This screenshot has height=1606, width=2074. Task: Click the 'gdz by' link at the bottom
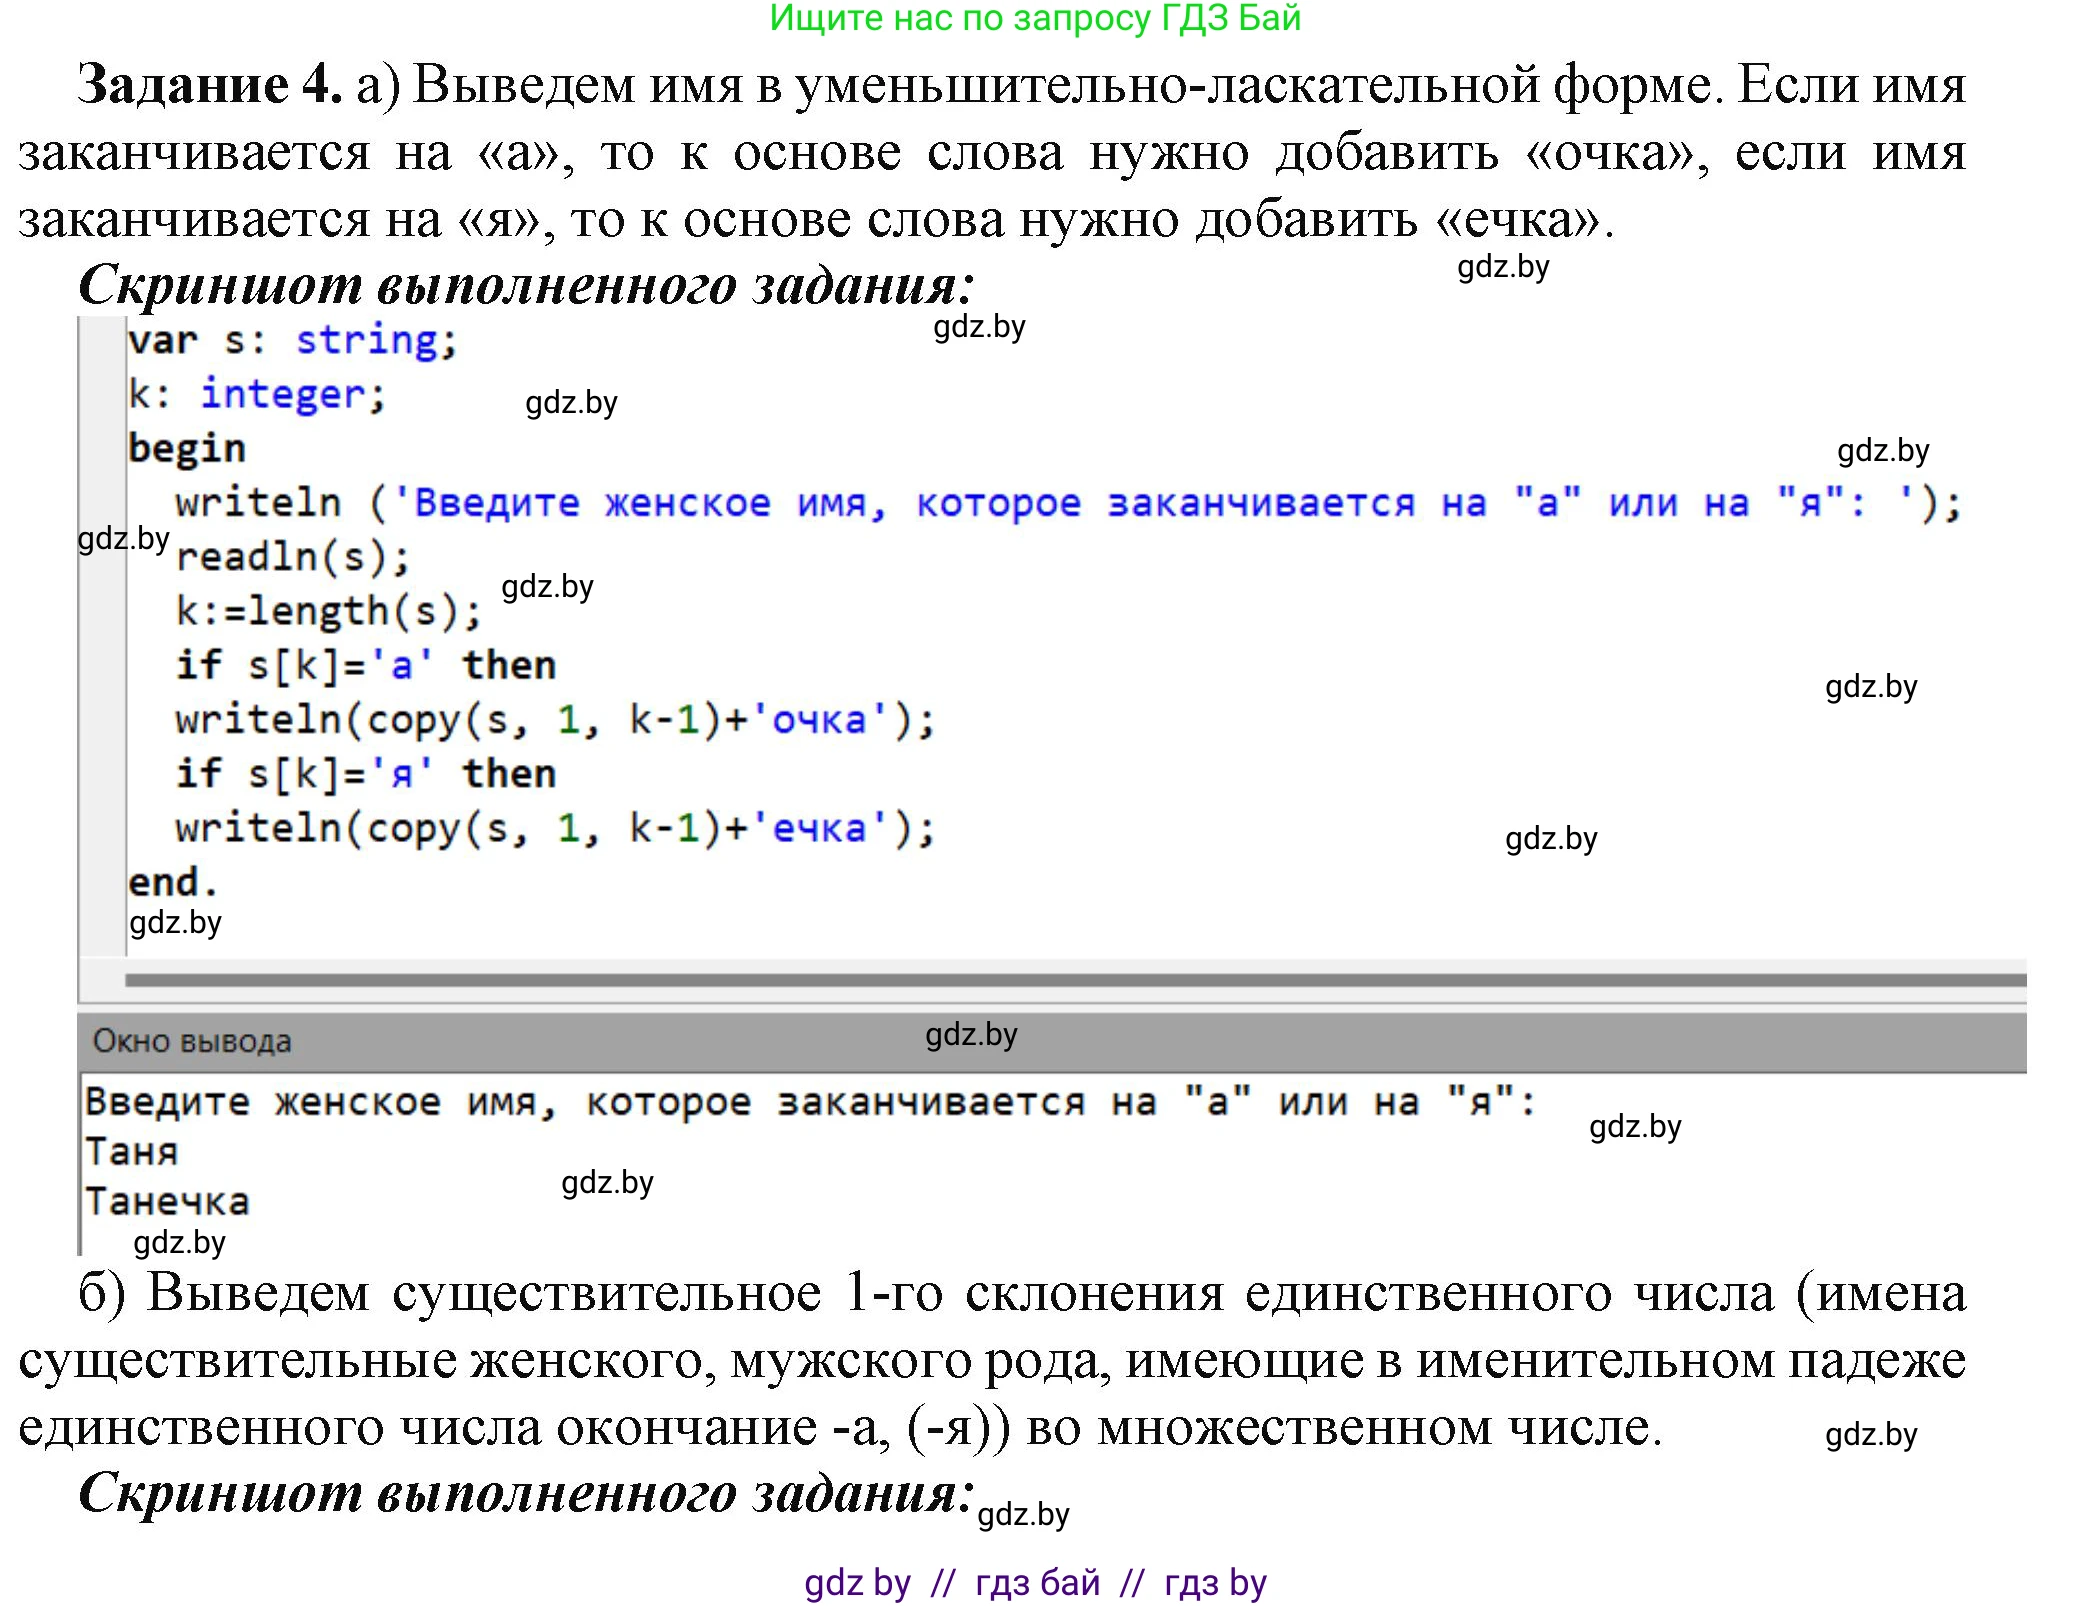tap(857, 1583)
